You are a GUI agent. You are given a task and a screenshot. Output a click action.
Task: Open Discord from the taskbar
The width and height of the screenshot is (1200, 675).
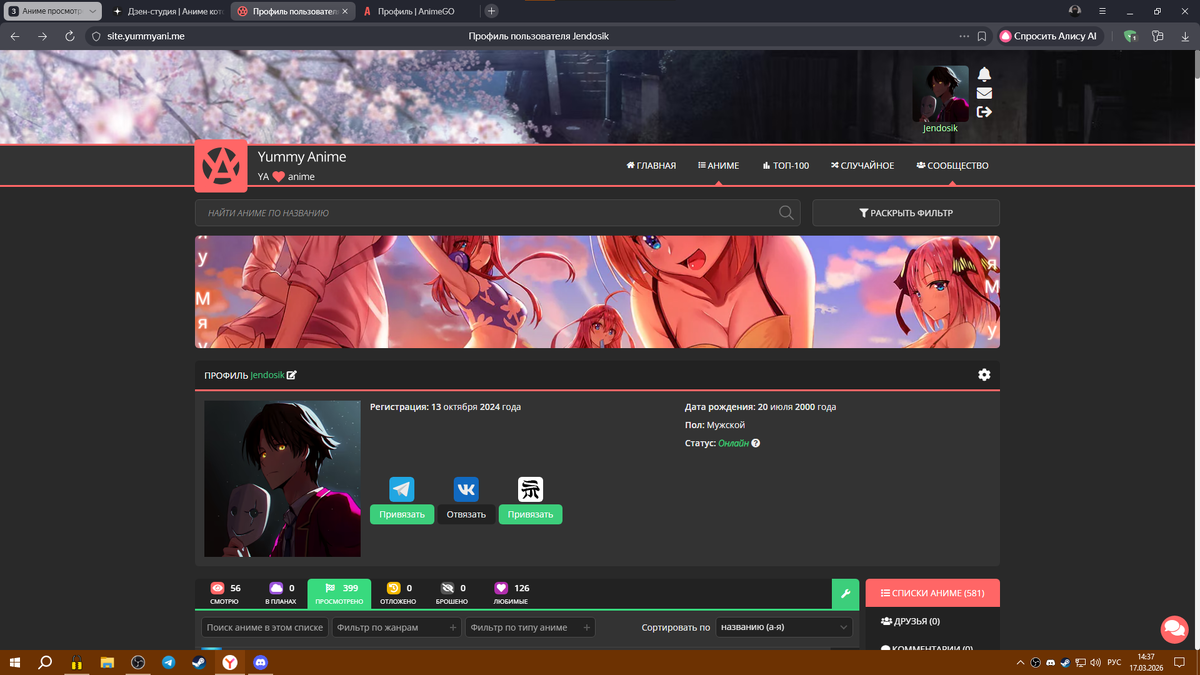pyautogui.click(x=260, y=662)
